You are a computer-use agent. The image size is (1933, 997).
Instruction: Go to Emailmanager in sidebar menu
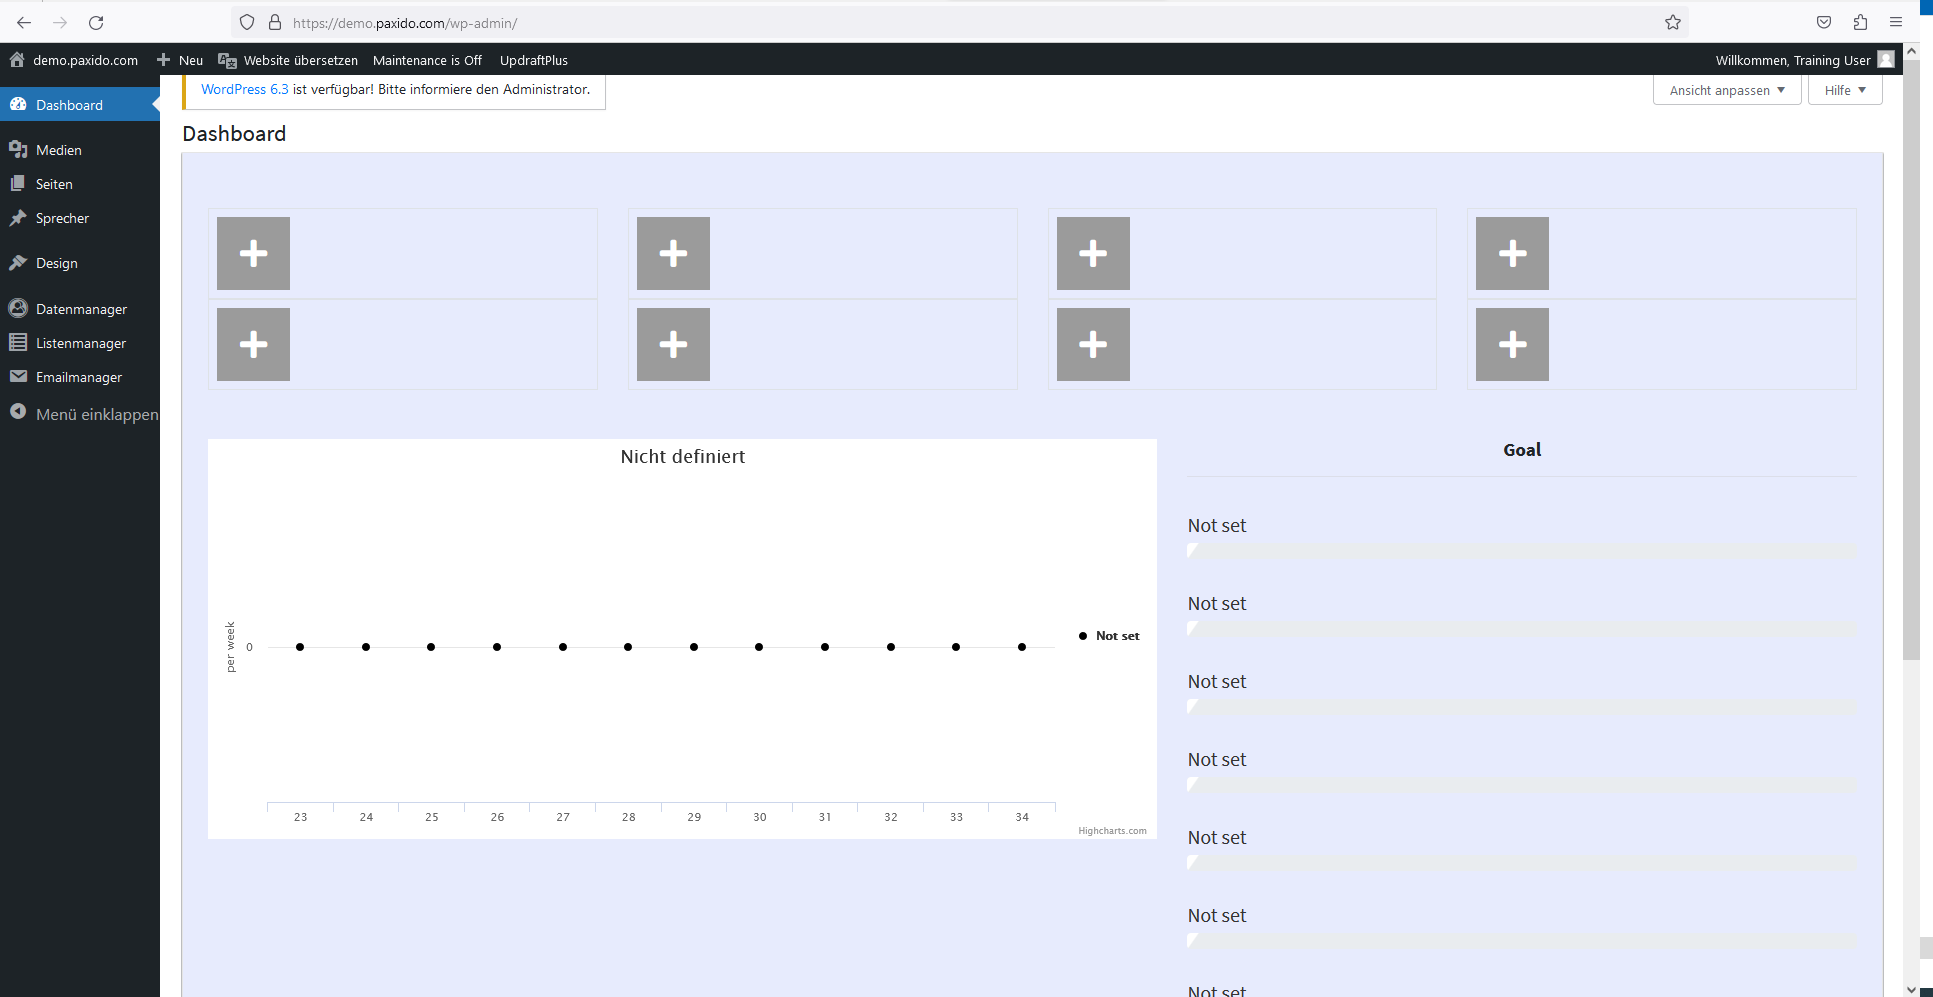click(x=79, y=377)
